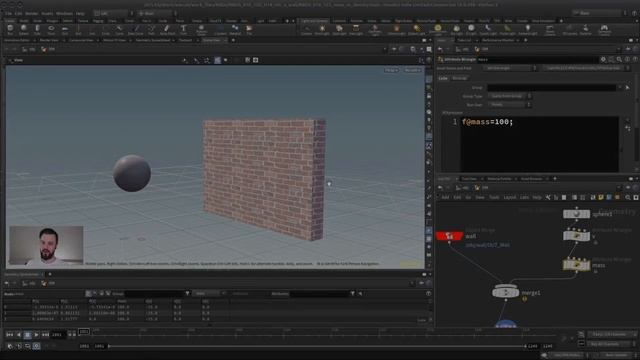
Task: Click spreadsheet Attributes filter field
Action: pyautogui.click(x=320, y=293)
